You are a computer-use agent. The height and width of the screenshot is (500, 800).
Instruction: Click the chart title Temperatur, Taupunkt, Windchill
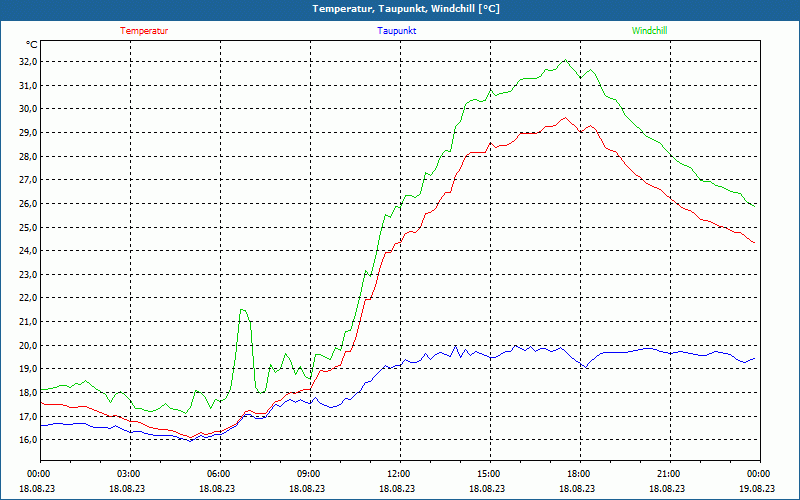pyautogui.click(x=406, y=9)
